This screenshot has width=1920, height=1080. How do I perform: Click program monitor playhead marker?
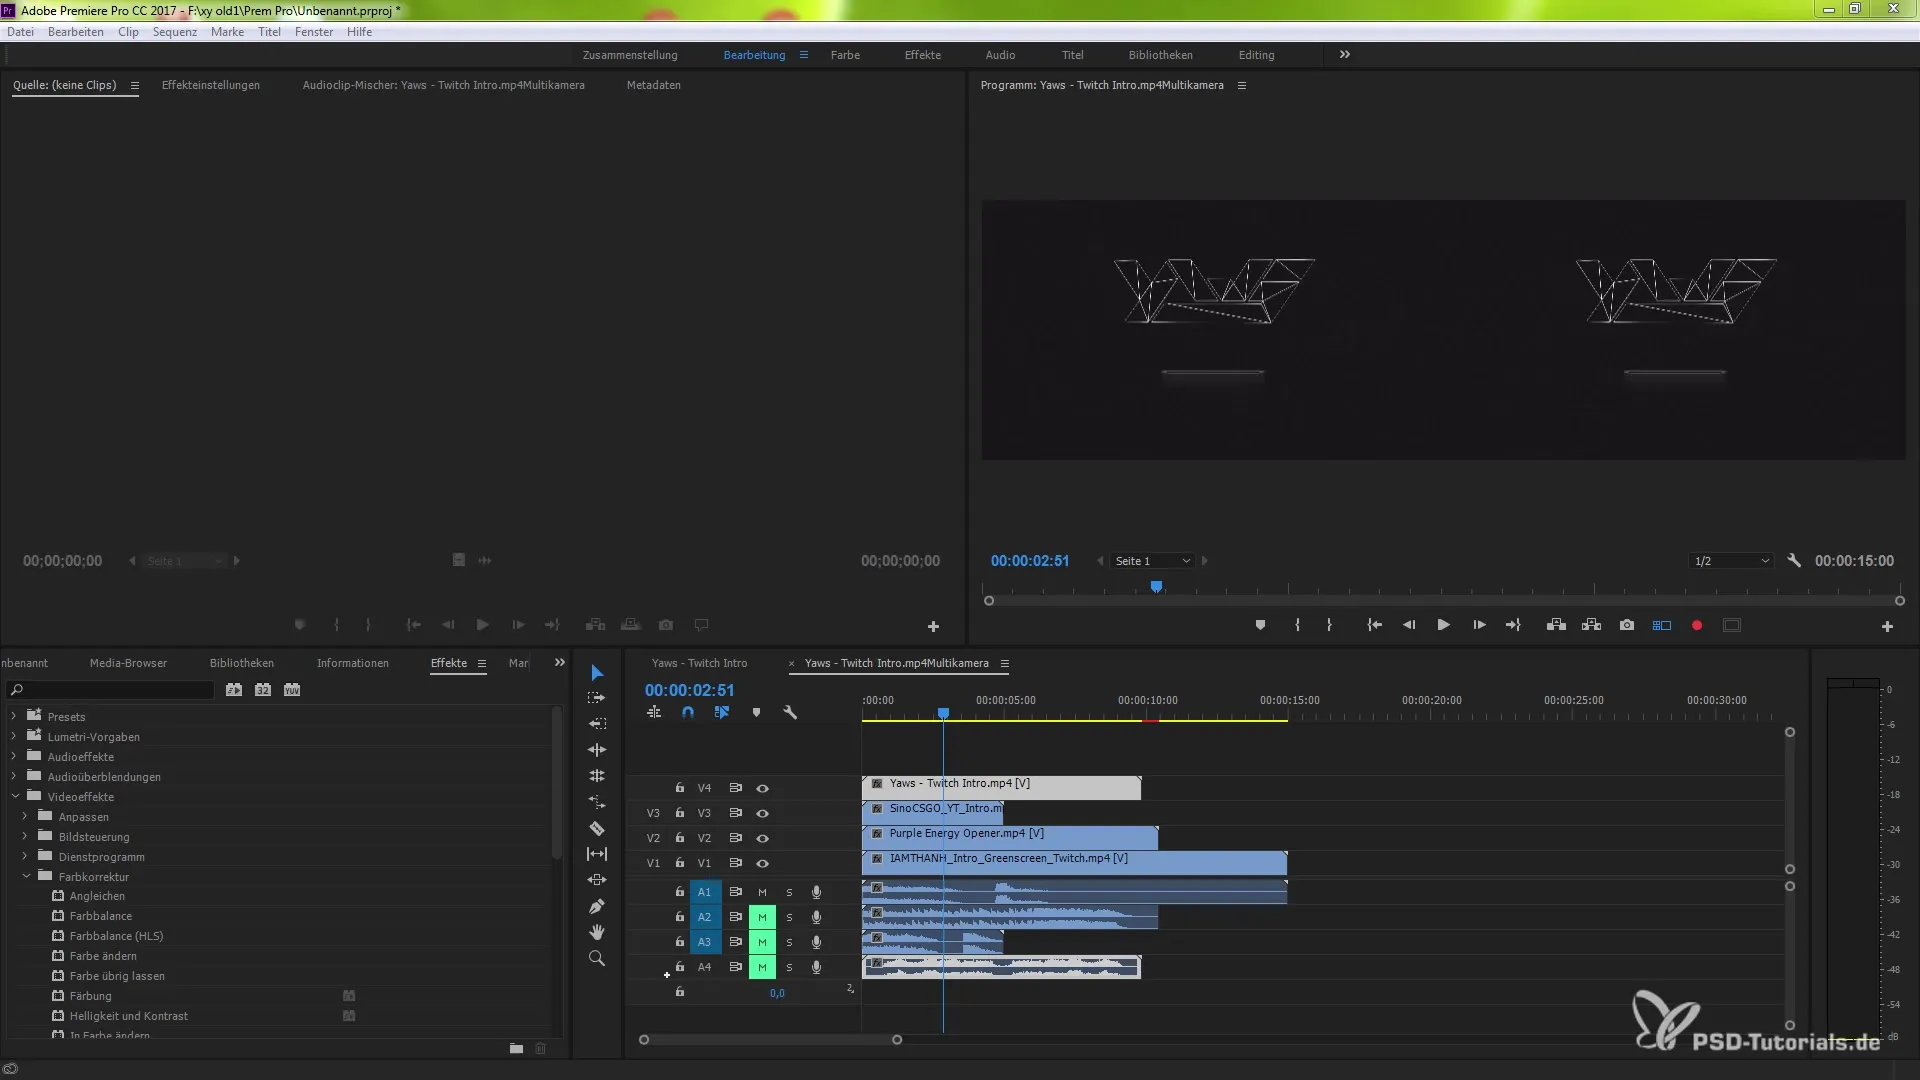(x=1156, y=587)
